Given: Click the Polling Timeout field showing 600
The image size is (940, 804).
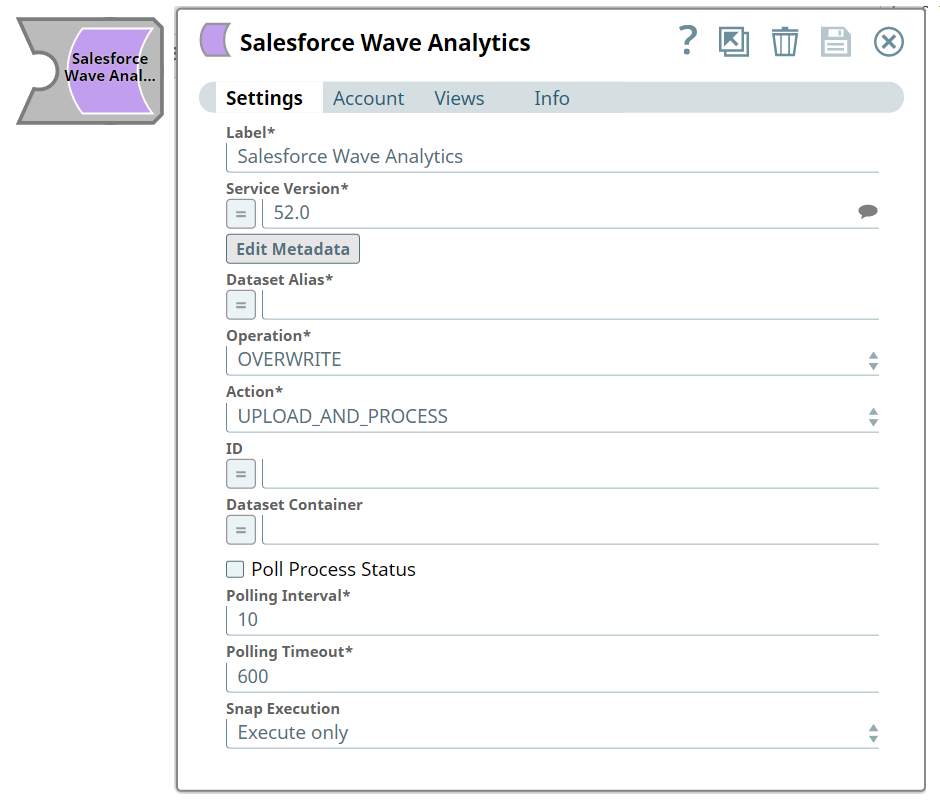Looking at the screenshot, I should click(x=552, y=677).
